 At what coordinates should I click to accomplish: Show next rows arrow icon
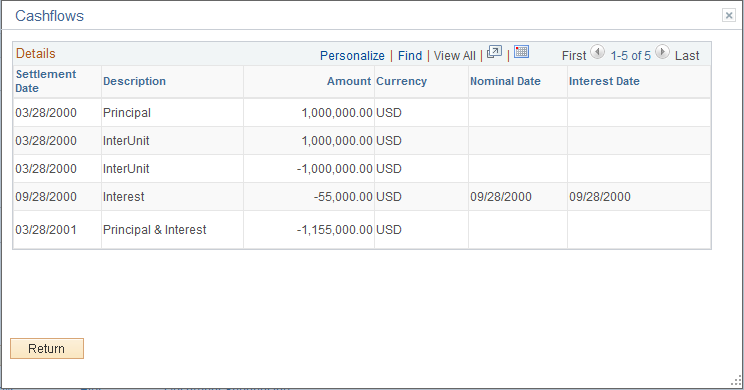[x=662, y=52]
